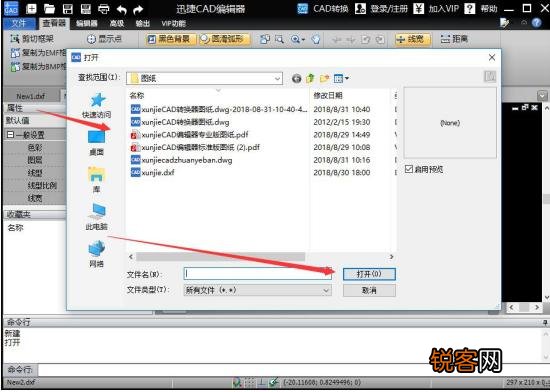Select 此电脑 in dialog sidebar
Screen dimensions: 550x392
click(x=96, y=217)
